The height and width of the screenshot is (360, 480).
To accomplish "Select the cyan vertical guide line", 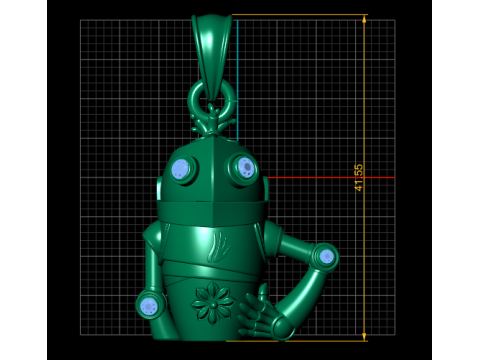I will coord(237,81).
